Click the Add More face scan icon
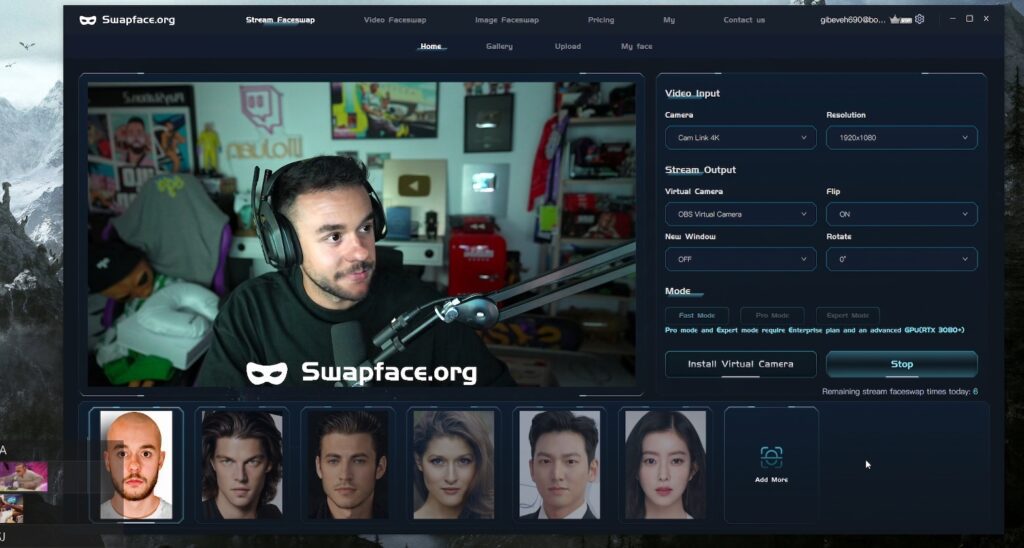Screen dimensions: 1024x548 (x=771, y=457)
